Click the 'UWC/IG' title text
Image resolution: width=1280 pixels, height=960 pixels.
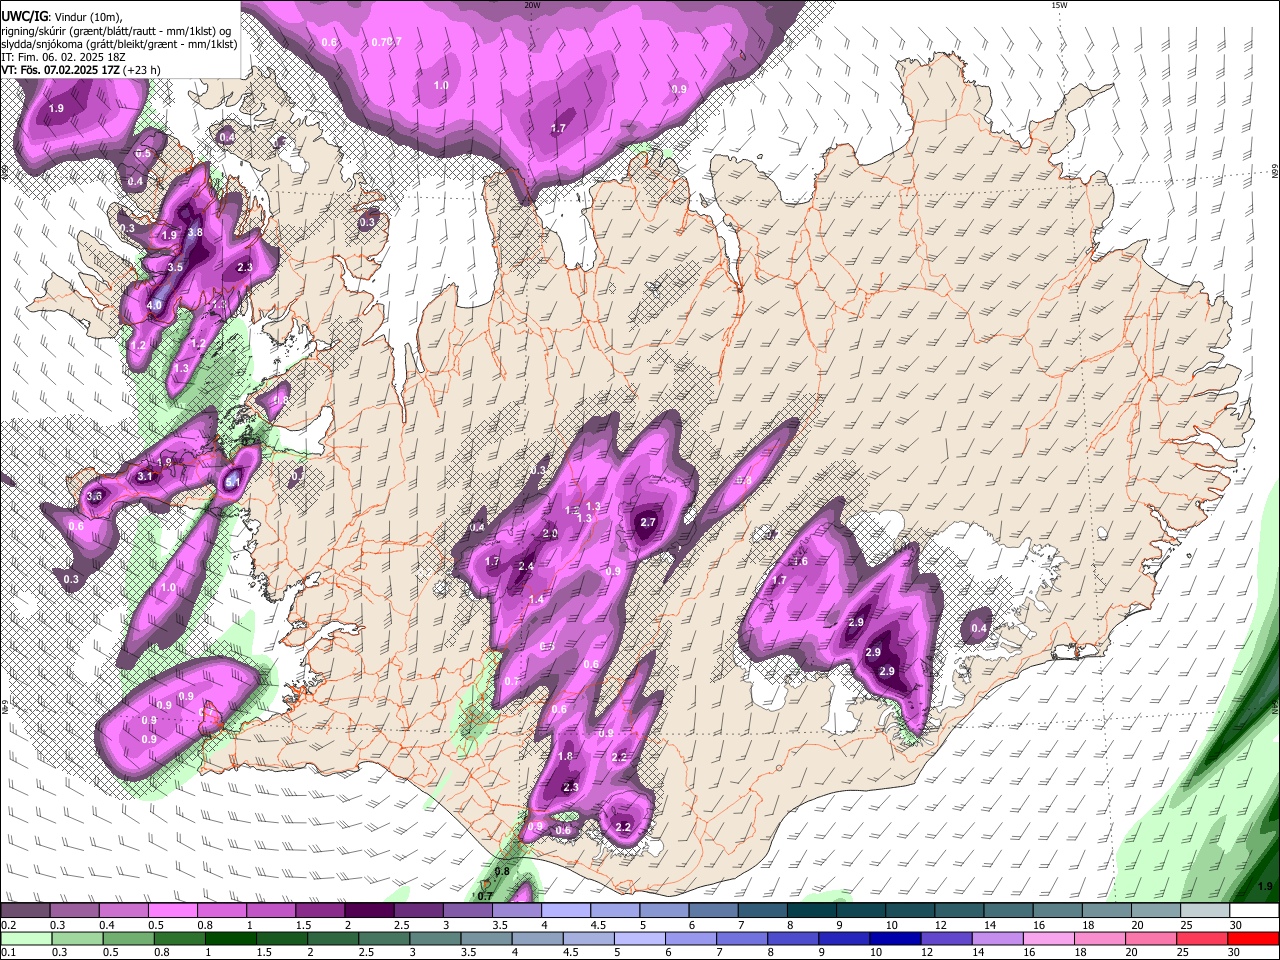[23, 17]
